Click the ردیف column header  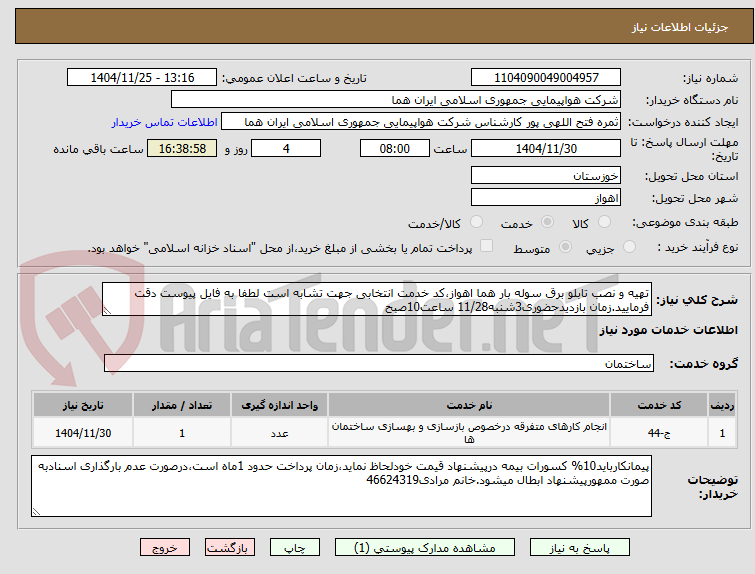click(722, 405)
